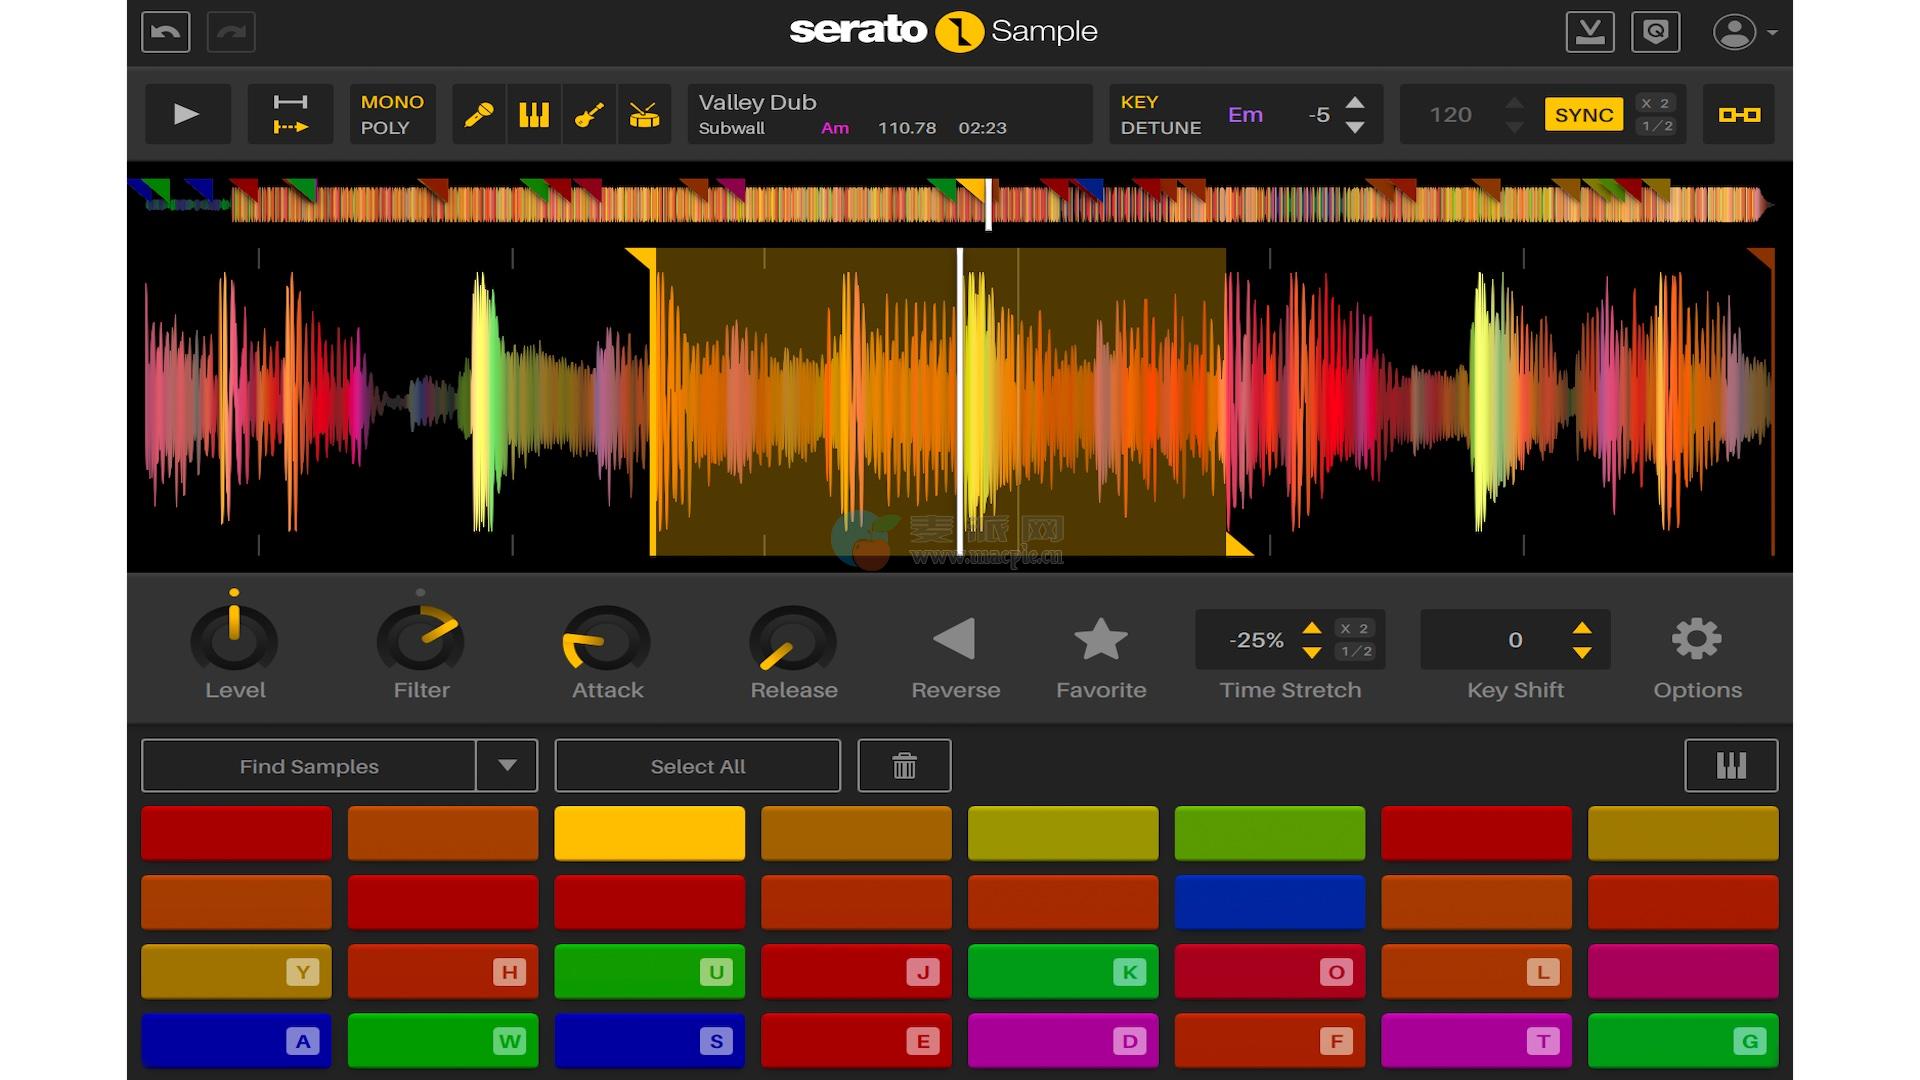This screenshot has width=1920, height=1080.
Task: Toggle the Favorite star
Action: (1100, 640)
